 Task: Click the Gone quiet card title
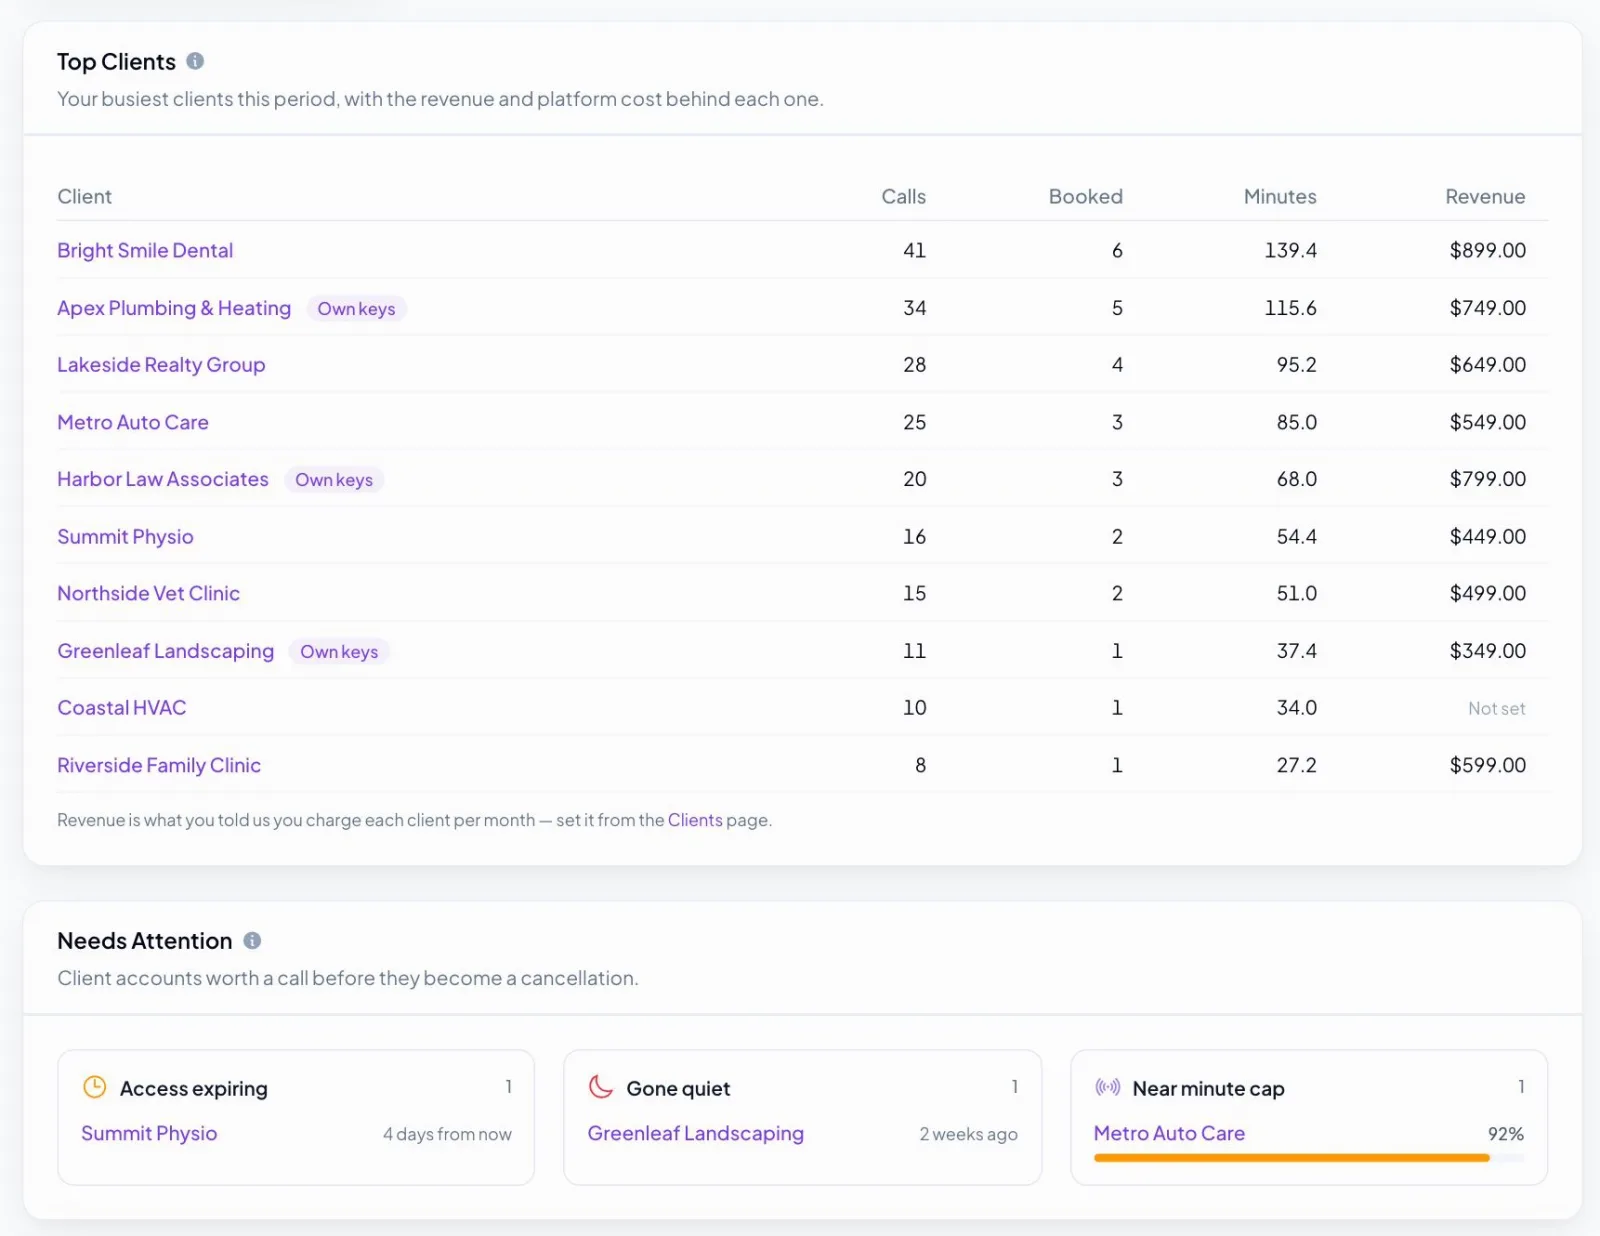tap(678, 1088)
